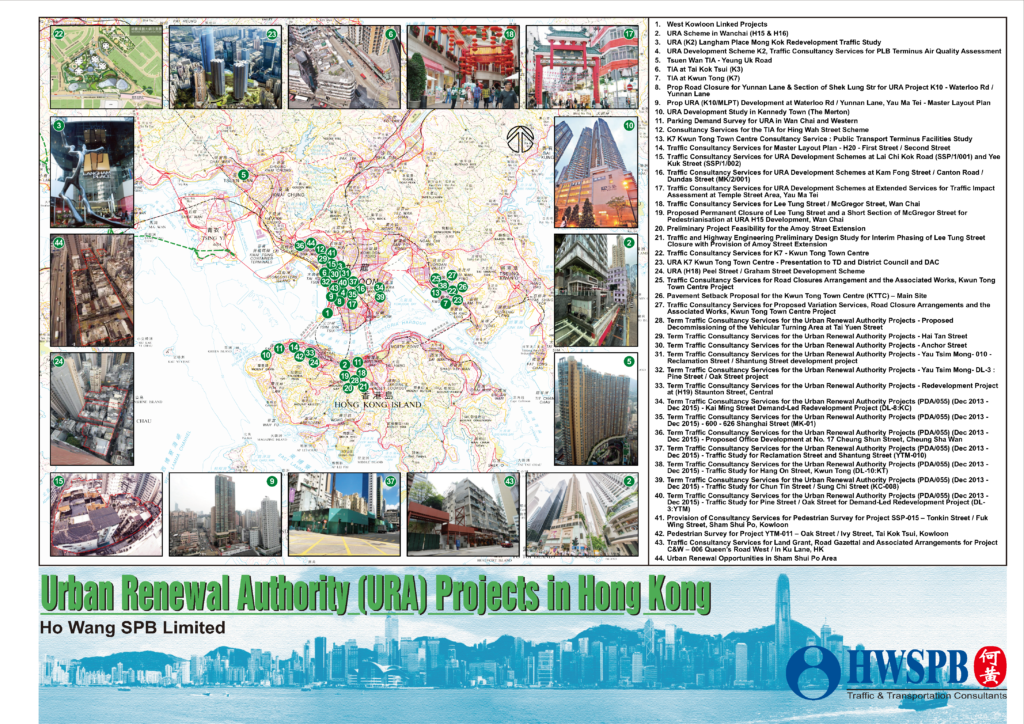The height and width of the screenshot is (724, 1024).
Task: Select list item '6. TIA at Tai Kok Tsui (K3)'
Action: click(699, 69)
